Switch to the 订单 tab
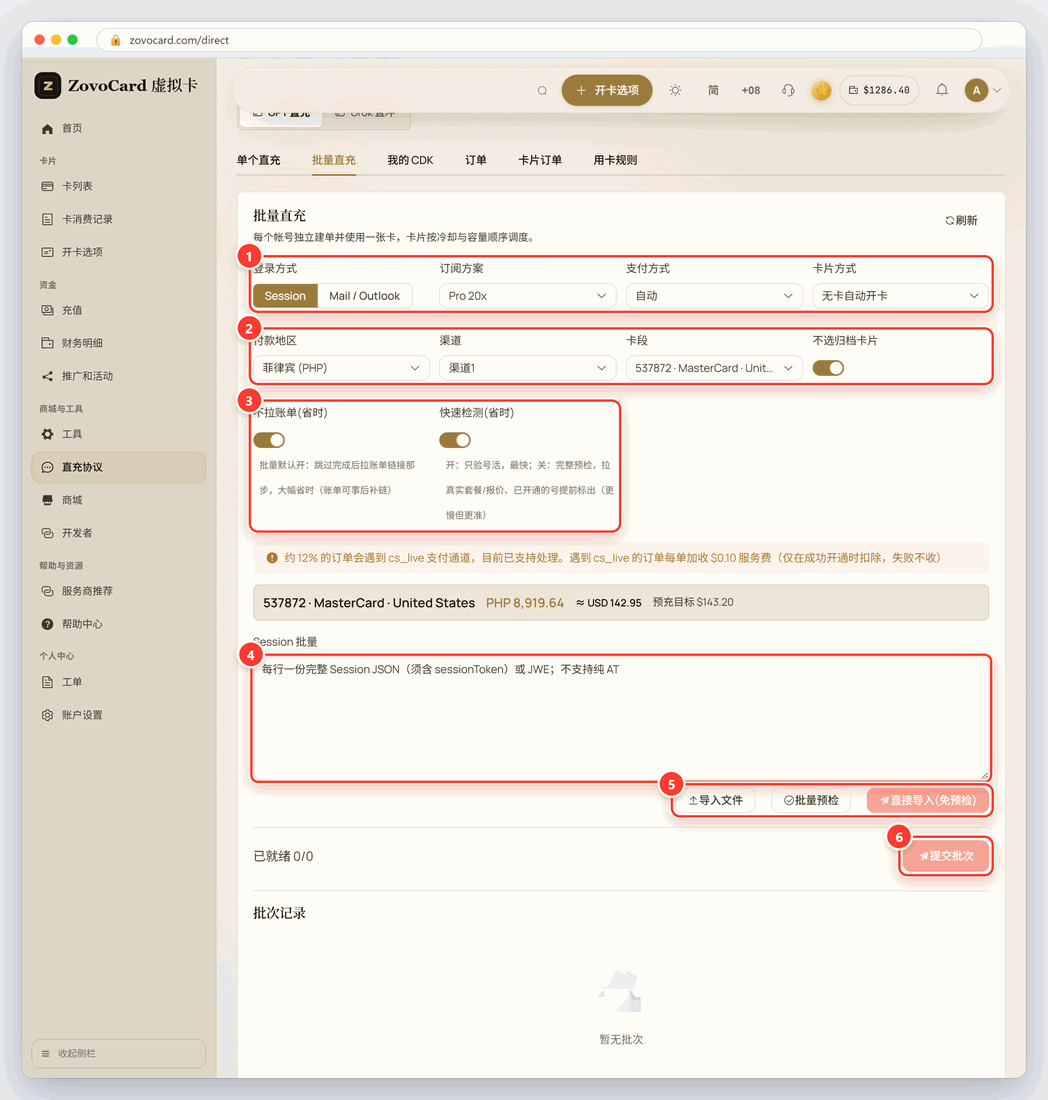Screen dimensions: 1048x1100 (476, 160)
